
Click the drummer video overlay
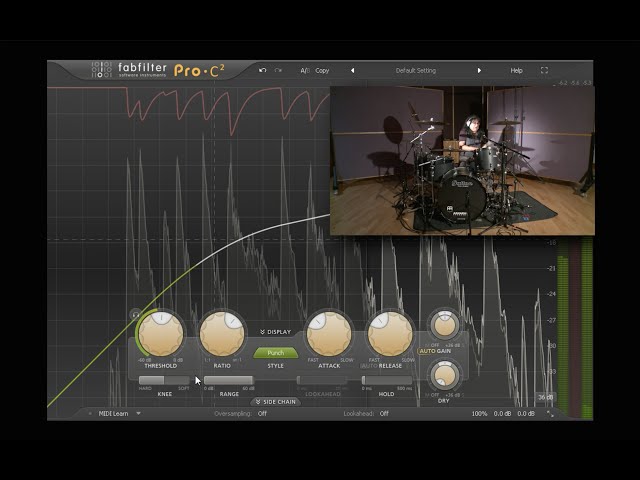coord(462,160)
